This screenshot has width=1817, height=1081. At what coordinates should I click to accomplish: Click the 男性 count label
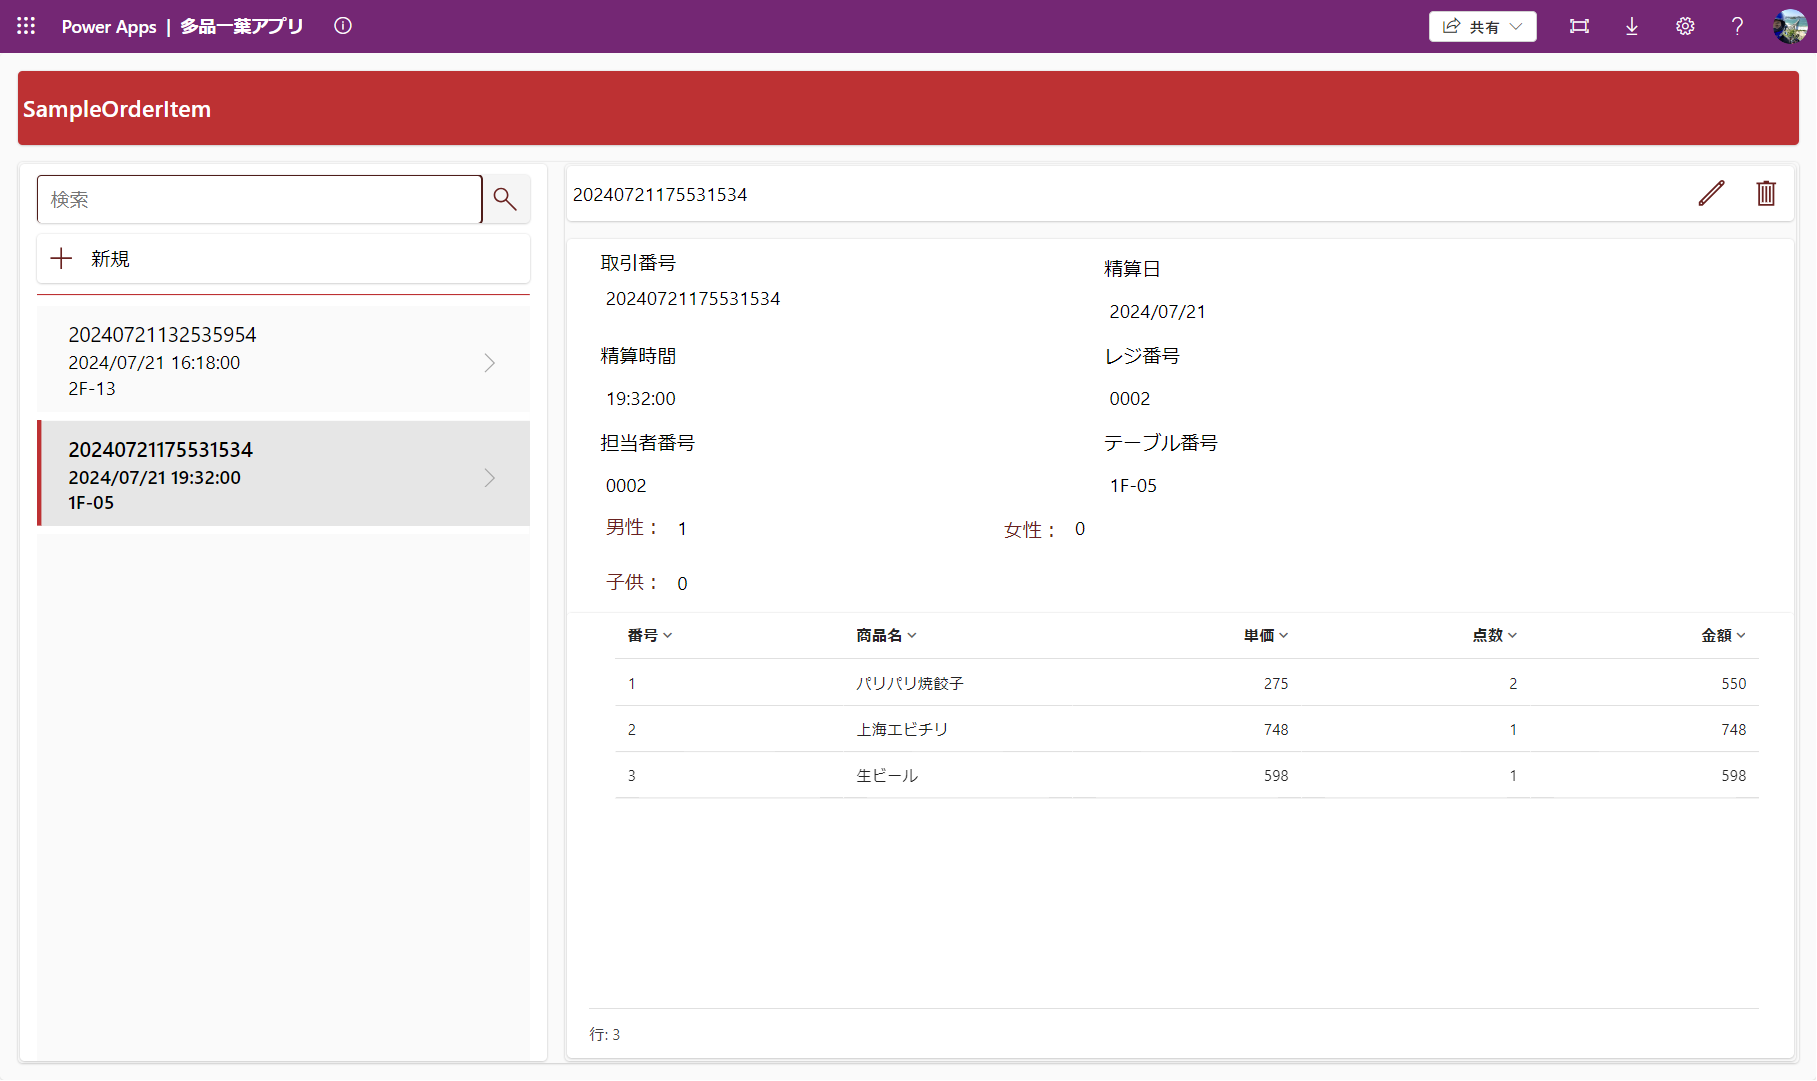(x=632, y=527)
